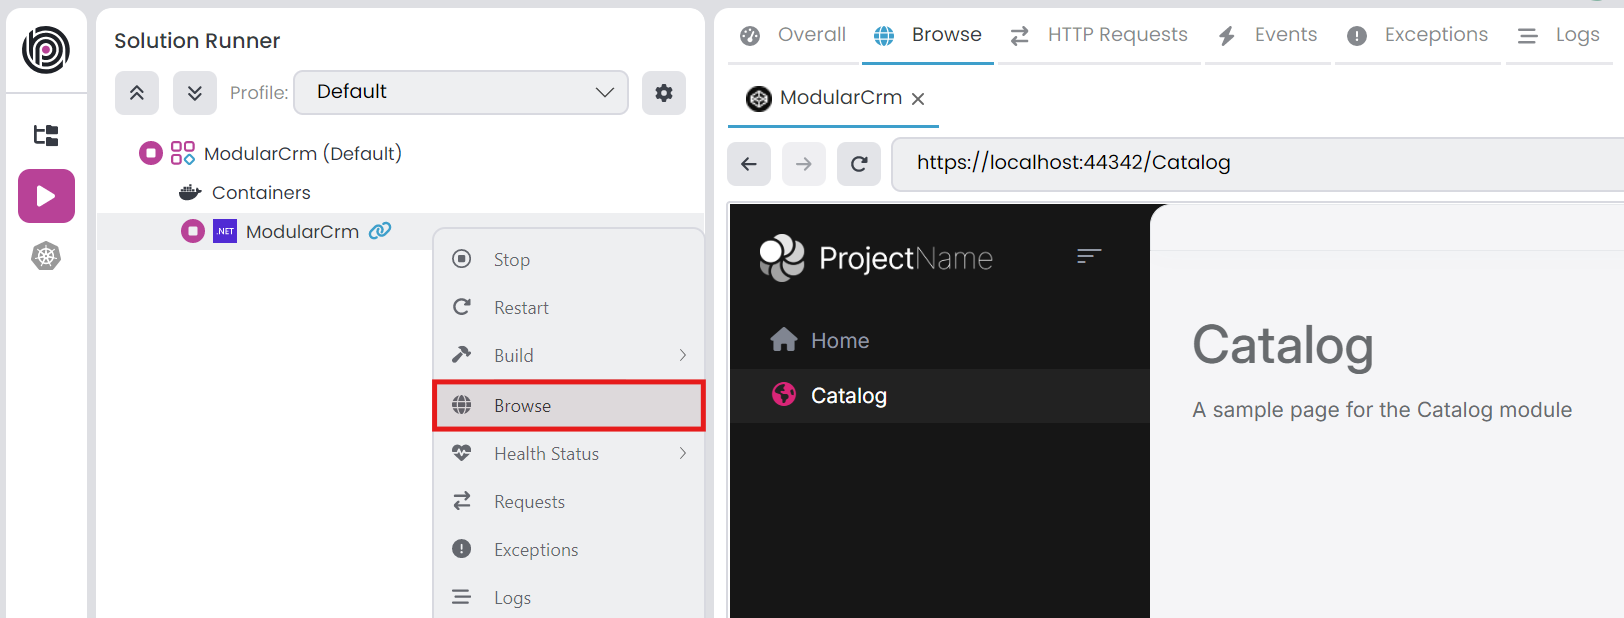This screenshot has height=618, width=1624.
Task: Click the browser back arrow
Action: tap(749, 163)
